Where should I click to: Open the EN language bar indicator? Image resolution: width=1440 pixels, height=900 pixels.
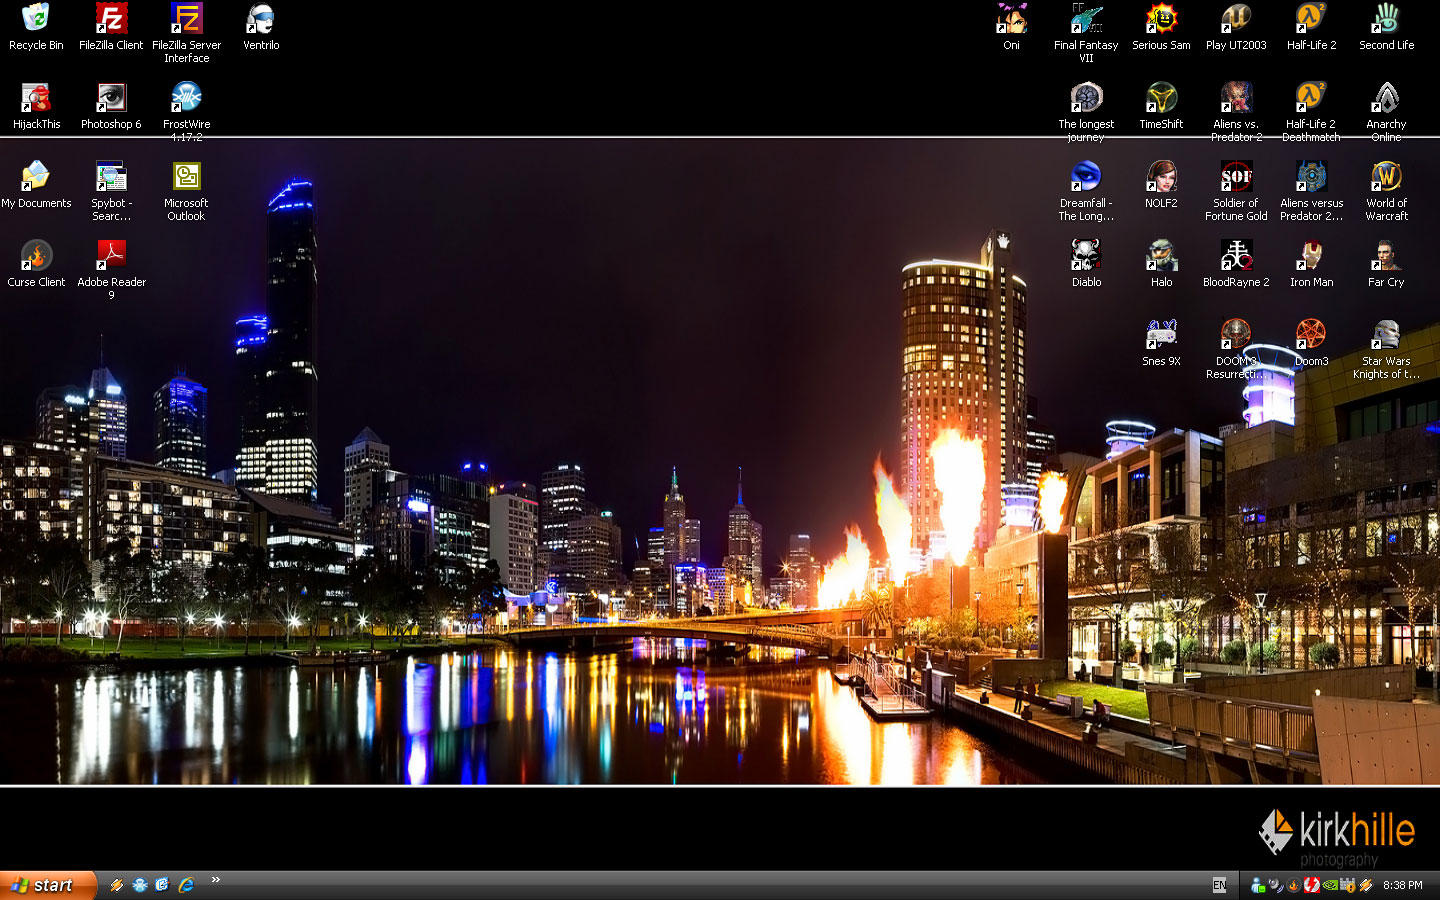(x=1219, y=885)
